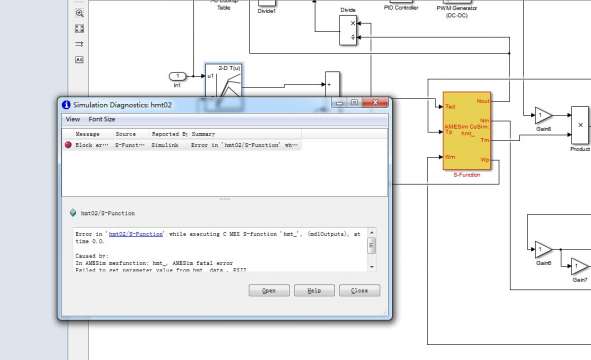Click the error text scrollbar up arrow
The image size is (591, 360).
[372, 233]
